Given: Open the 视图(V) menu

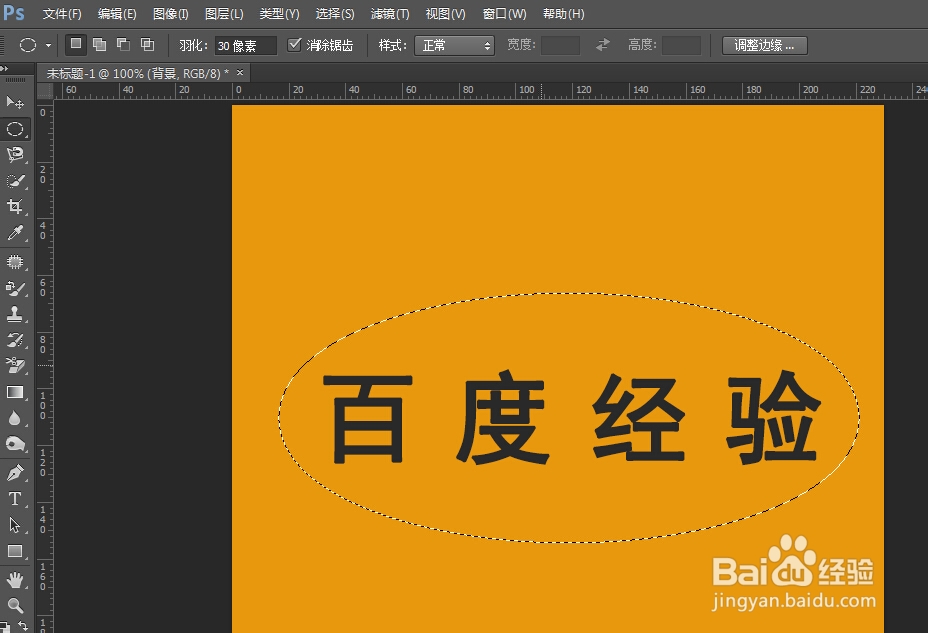Looking at the screenshot, I should click(x=445, y=14).
